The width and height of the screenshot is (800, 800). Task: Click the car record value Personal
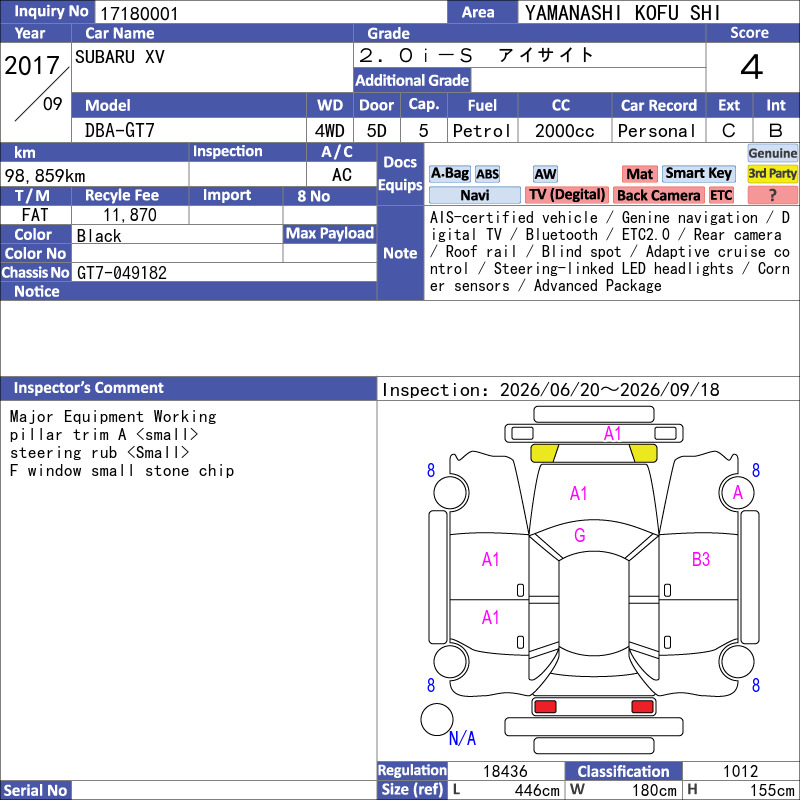pos(657,131)
